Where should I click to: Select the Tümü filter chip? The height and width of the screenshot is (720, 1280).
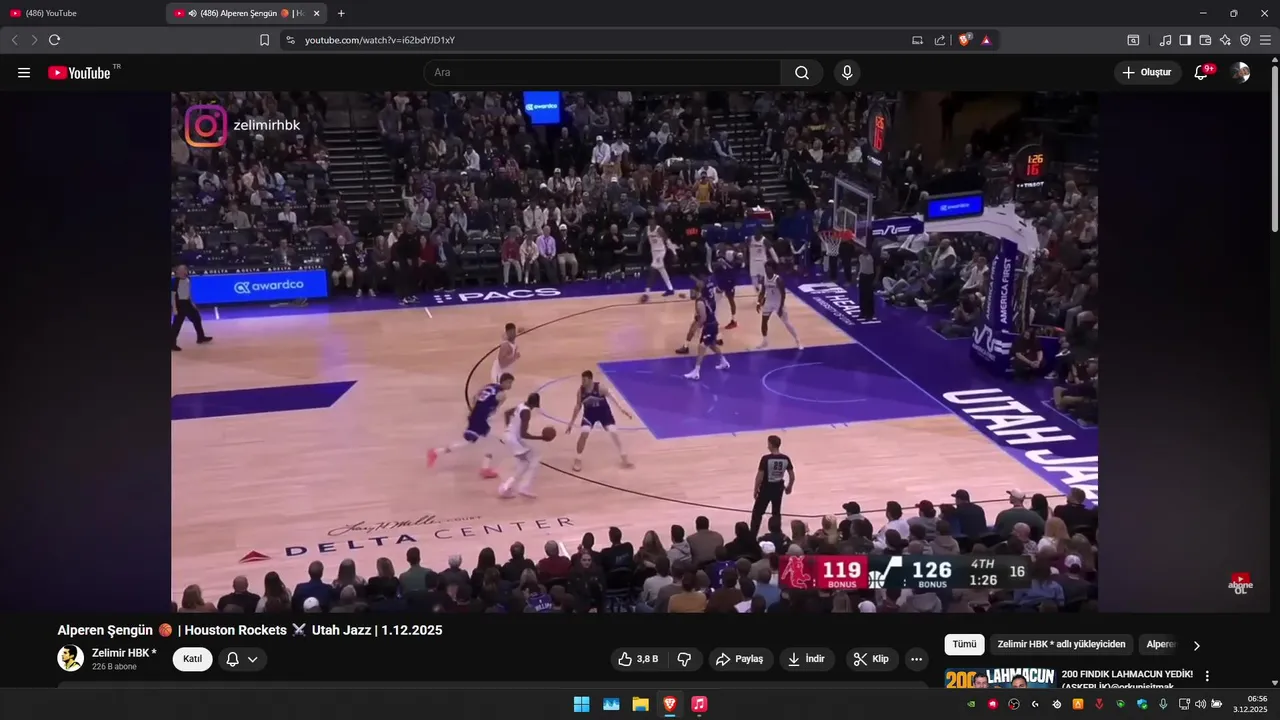coord(964,645)
